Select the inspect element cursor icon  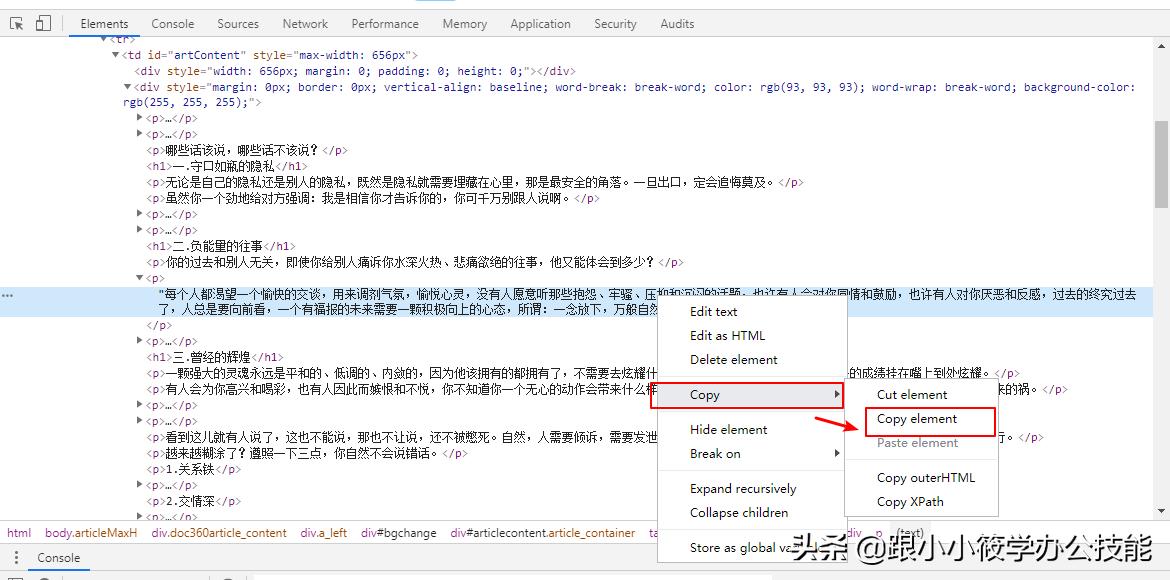[16, 22]
